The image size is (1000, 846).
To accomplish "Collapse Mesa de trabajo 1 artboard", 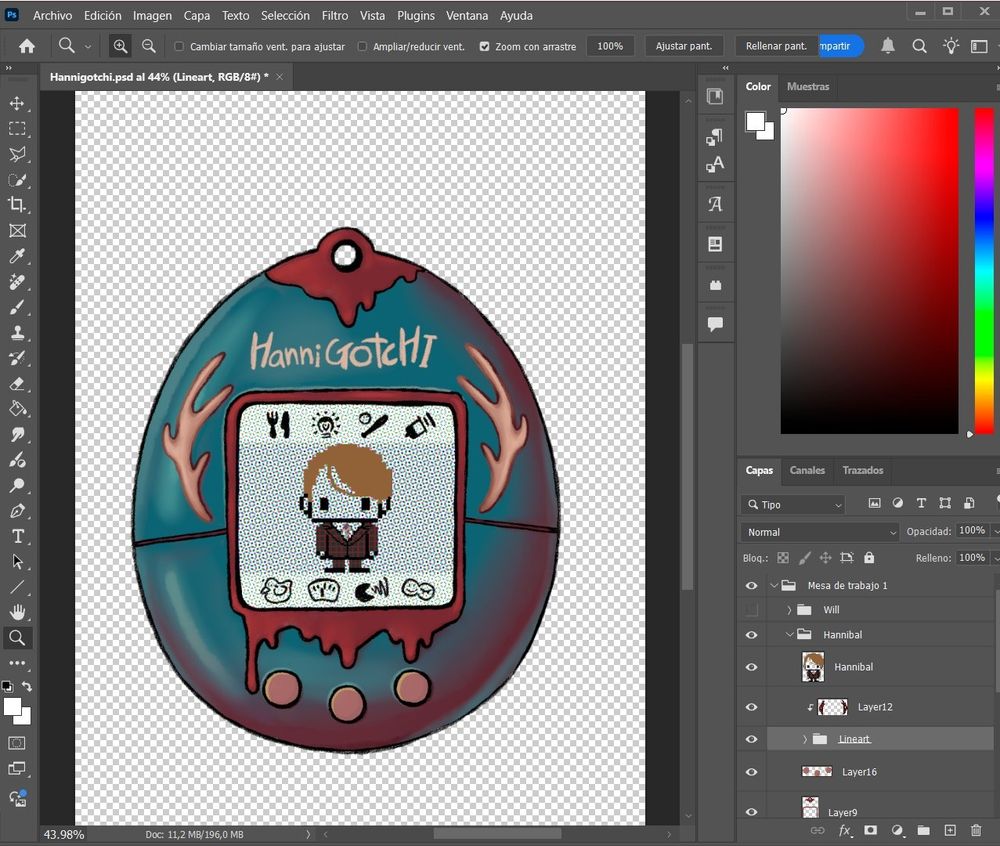I will (x=774, y=585).
